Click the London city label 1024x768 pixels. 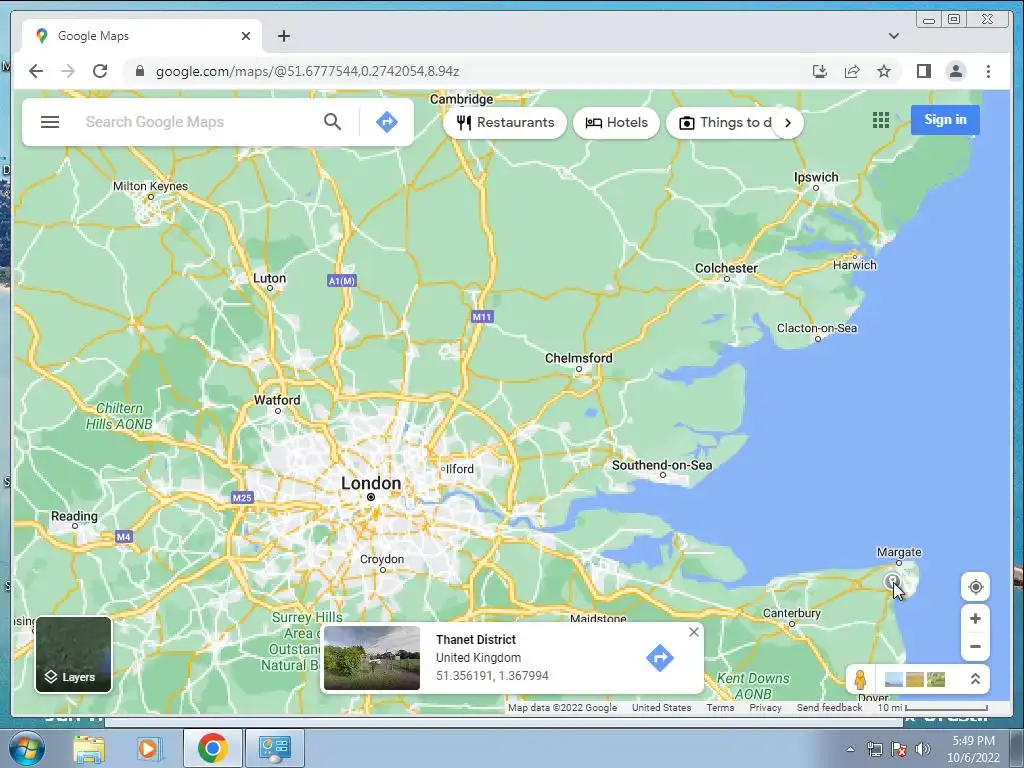pyautogui.click(x=371, y=484)
